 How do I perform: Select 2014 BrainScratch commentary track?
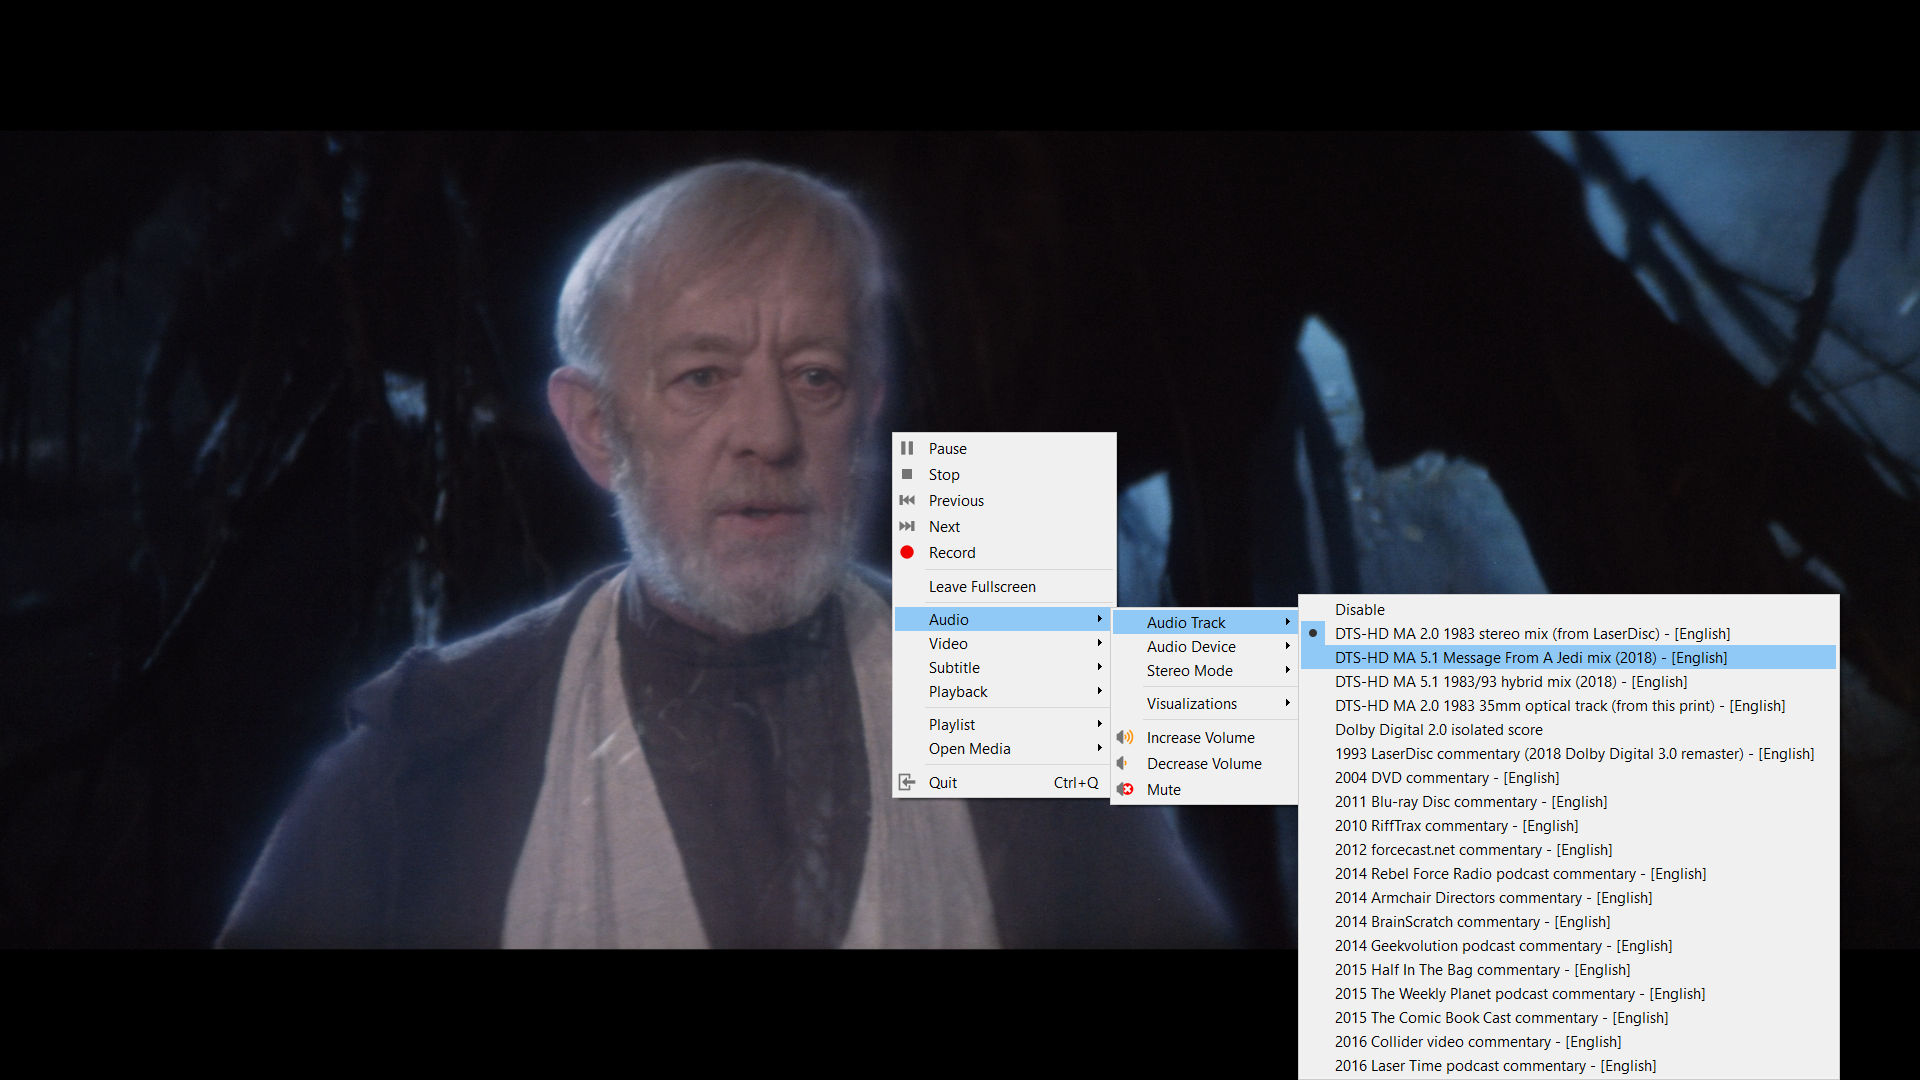pyautogui.click(x=1568, y=921)
